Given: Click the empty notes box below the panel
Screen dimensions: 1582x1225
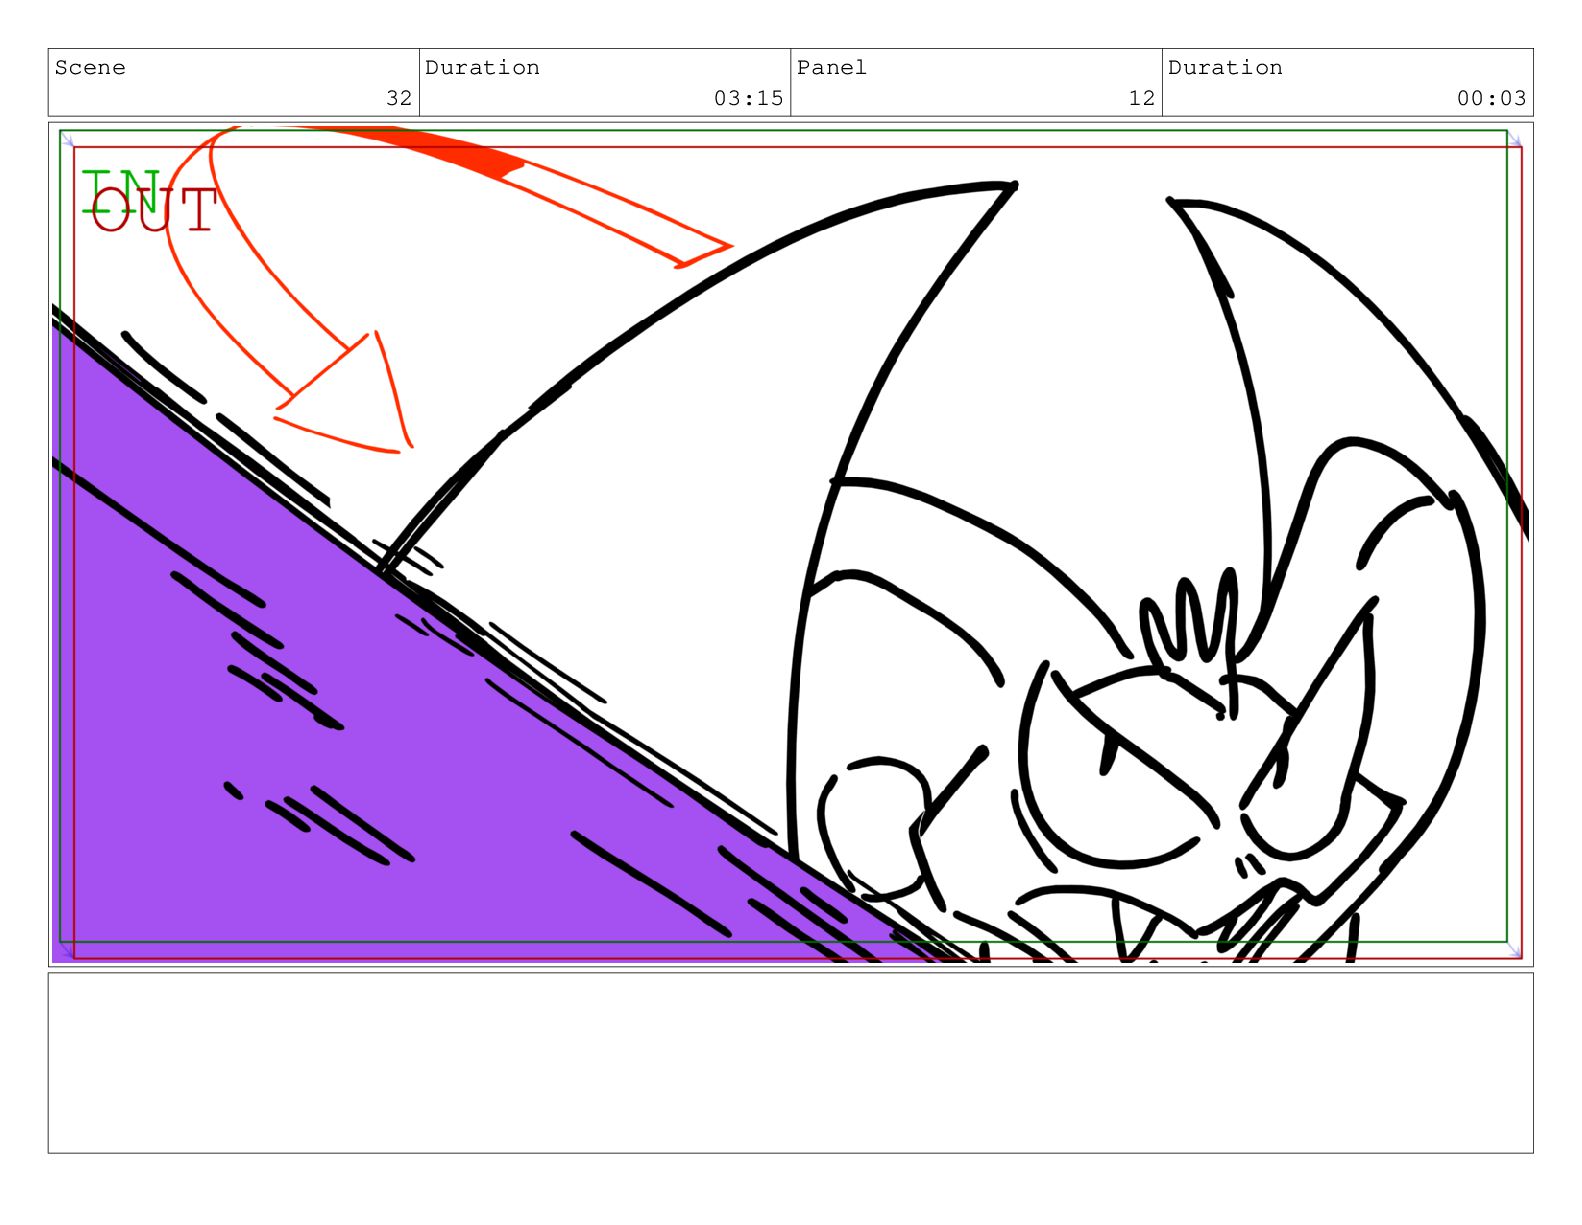Looking at the screenshot, I should click(790, 1063).
